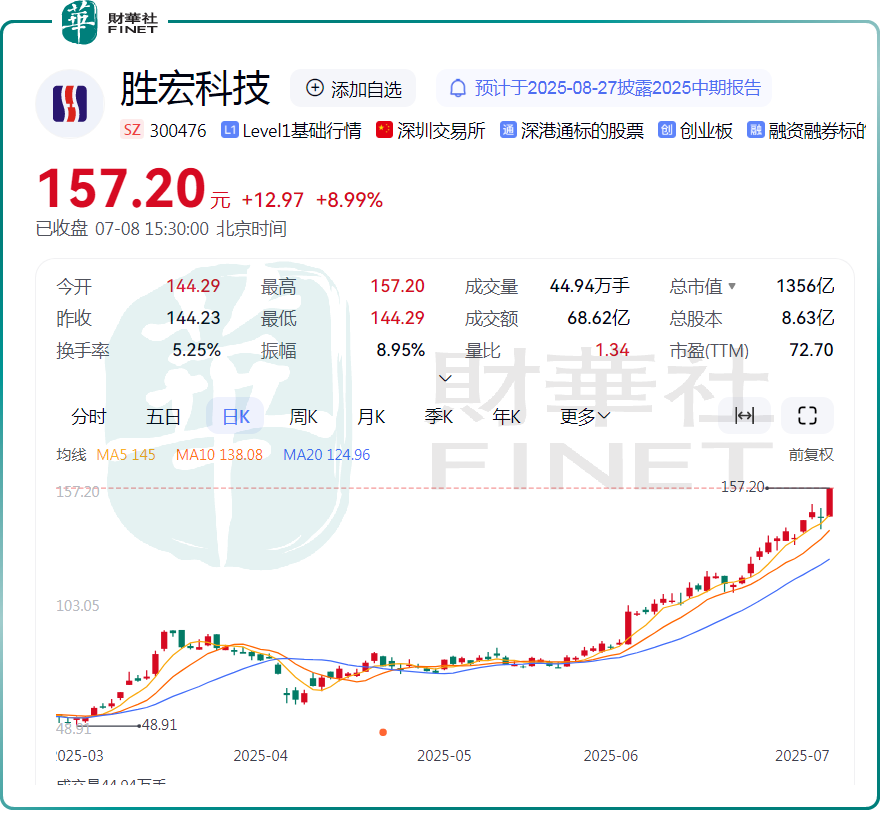Click the bell reminder icon
The height and width of the screenshot is (830, 880).
click(458, 88)
